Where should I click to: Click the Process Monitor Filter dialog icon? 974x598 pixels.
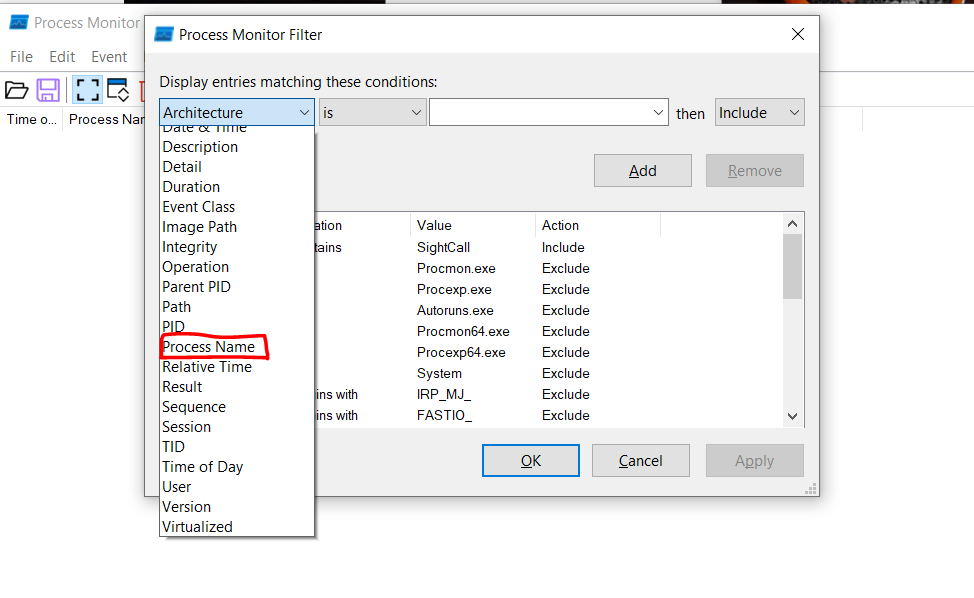tap(164, 34)
